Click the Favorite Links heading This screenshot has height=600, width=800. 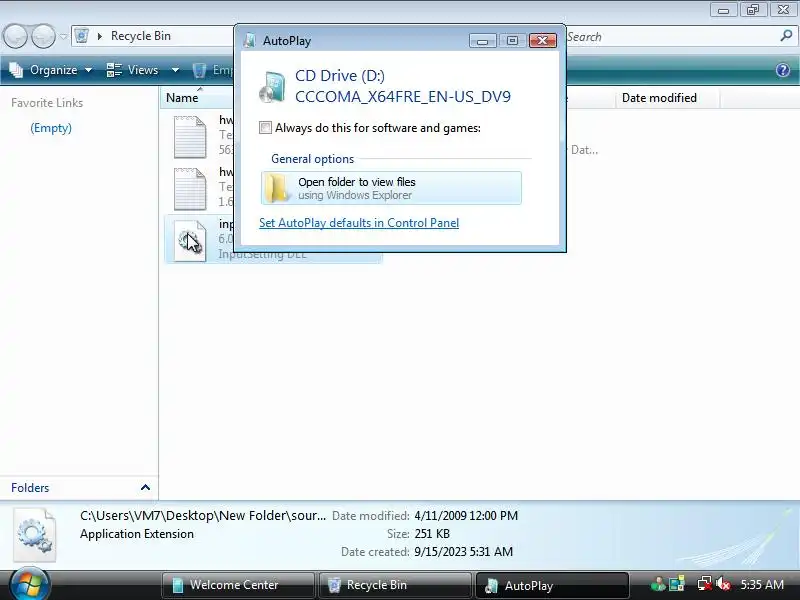point(47,103)
